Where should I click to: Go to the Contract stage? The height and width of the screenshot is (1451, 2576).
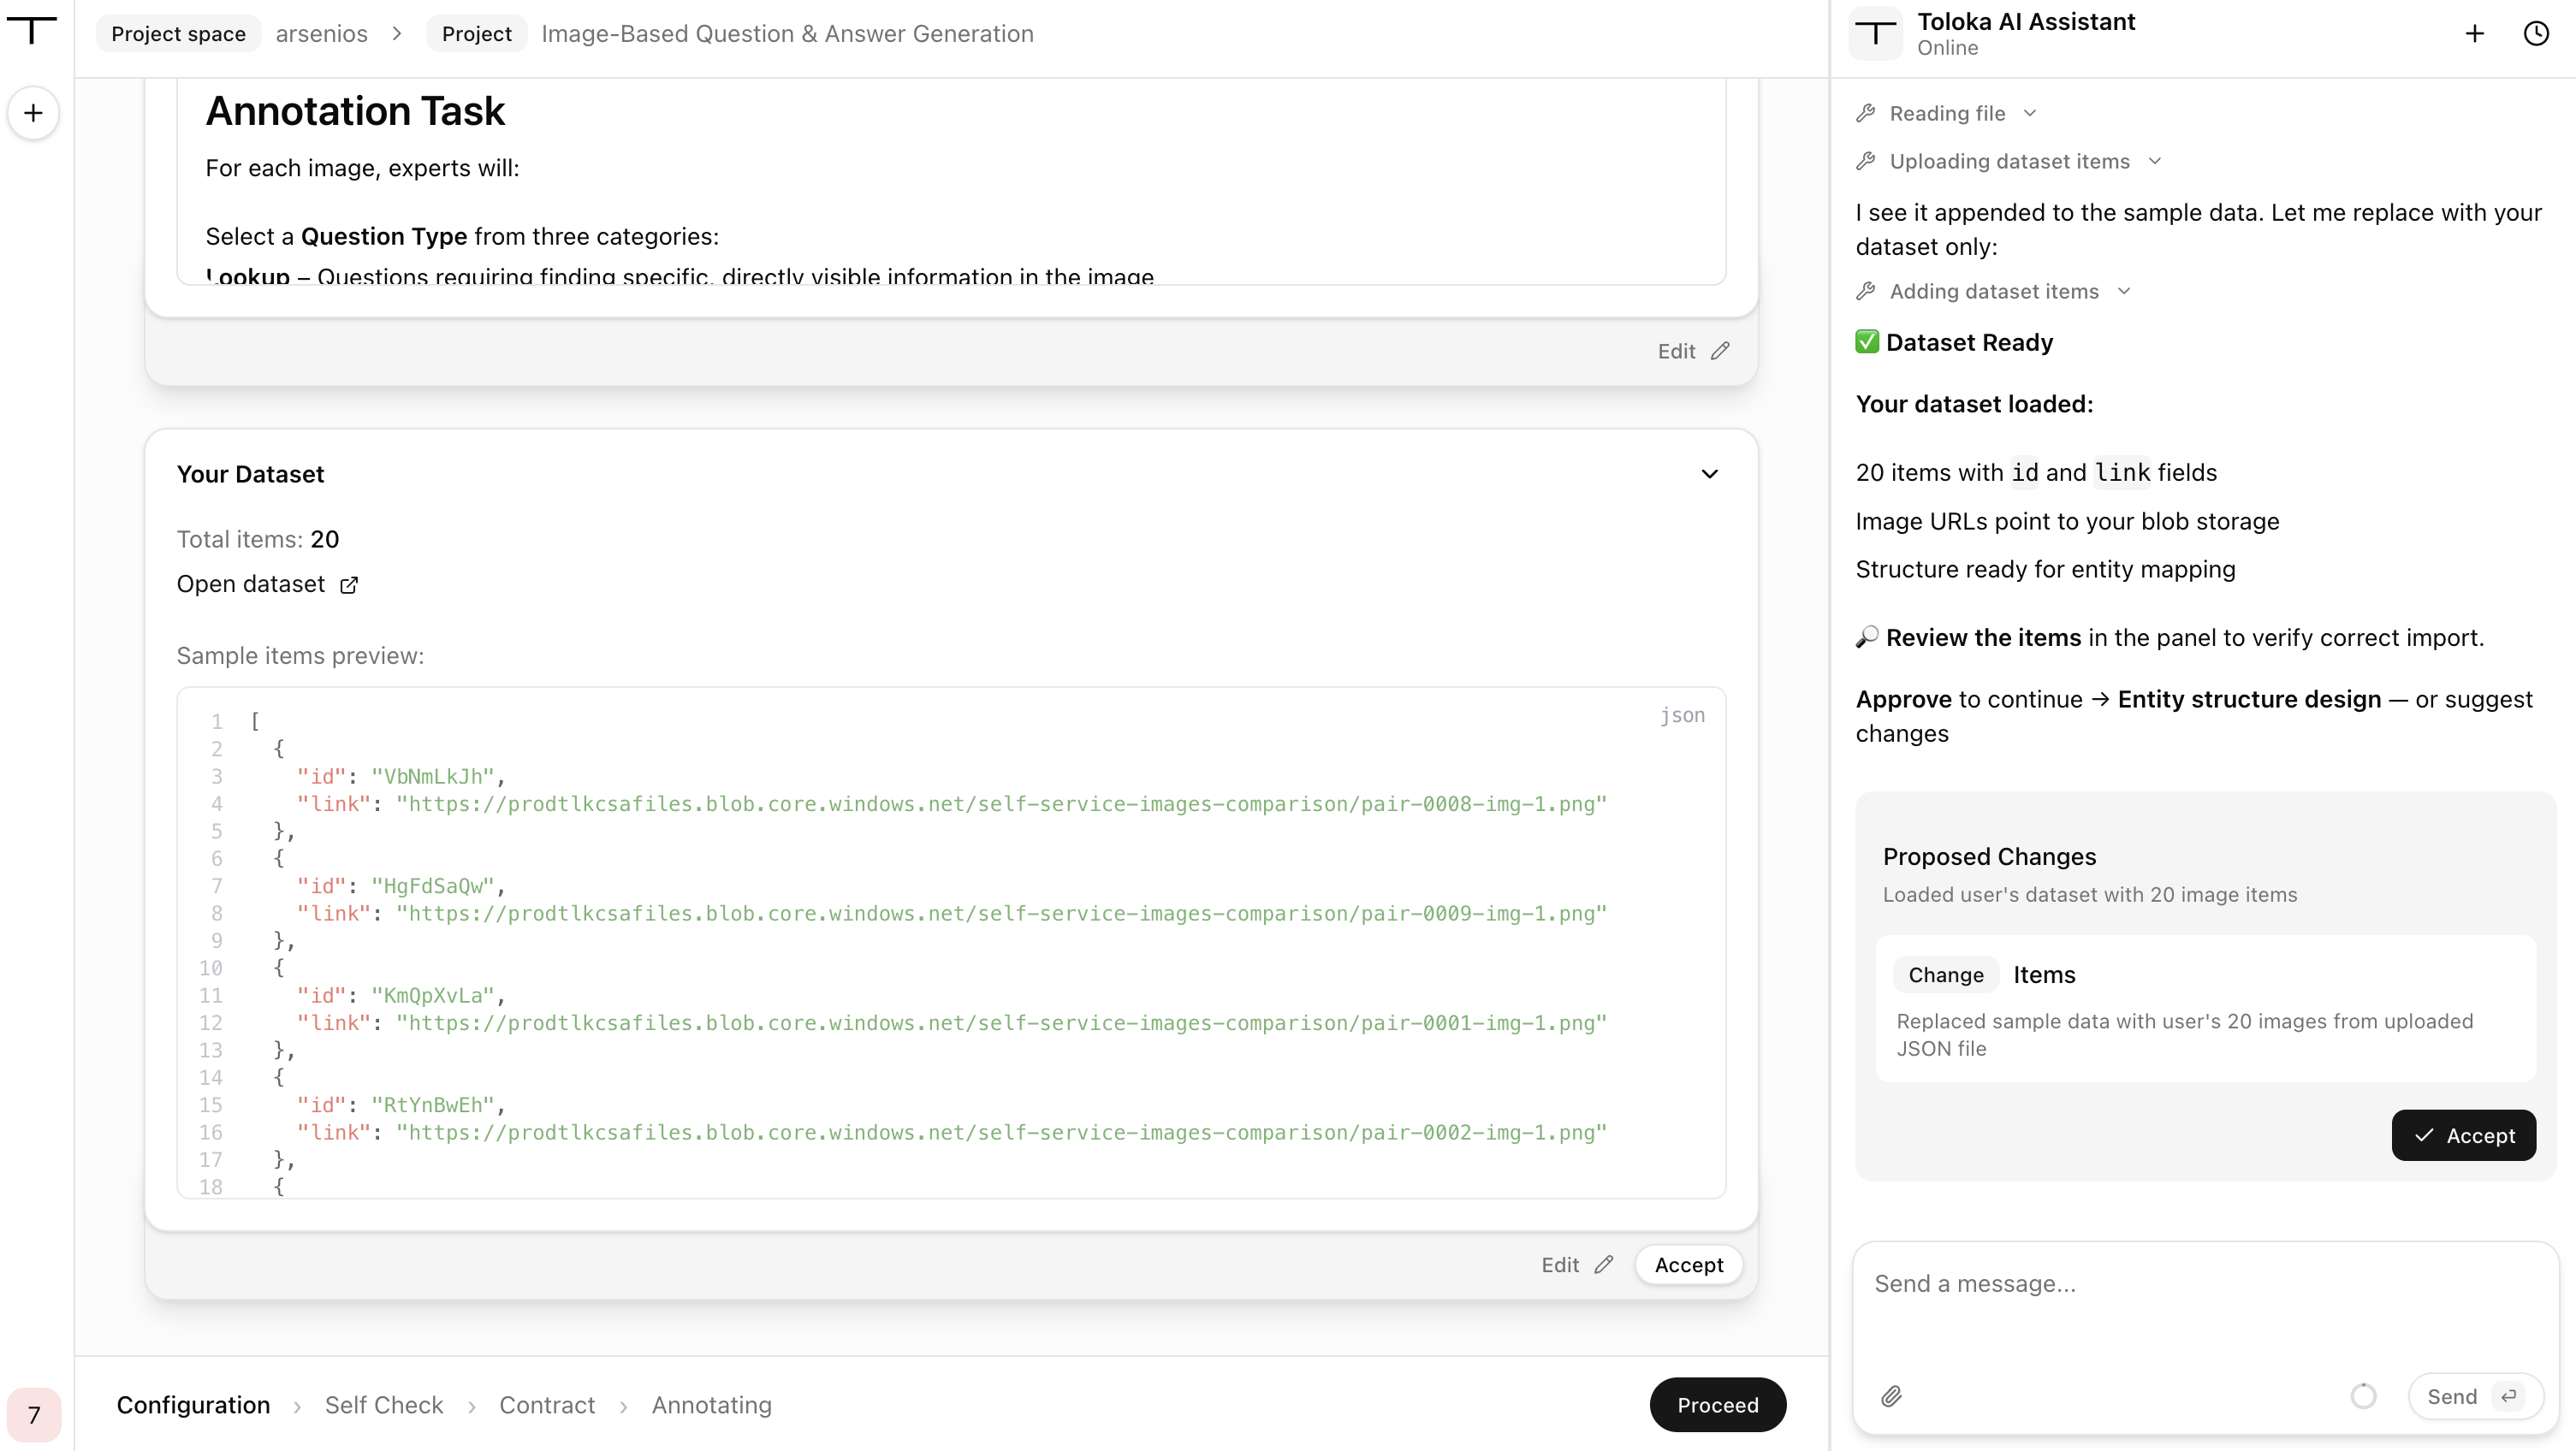(547, 1405)
